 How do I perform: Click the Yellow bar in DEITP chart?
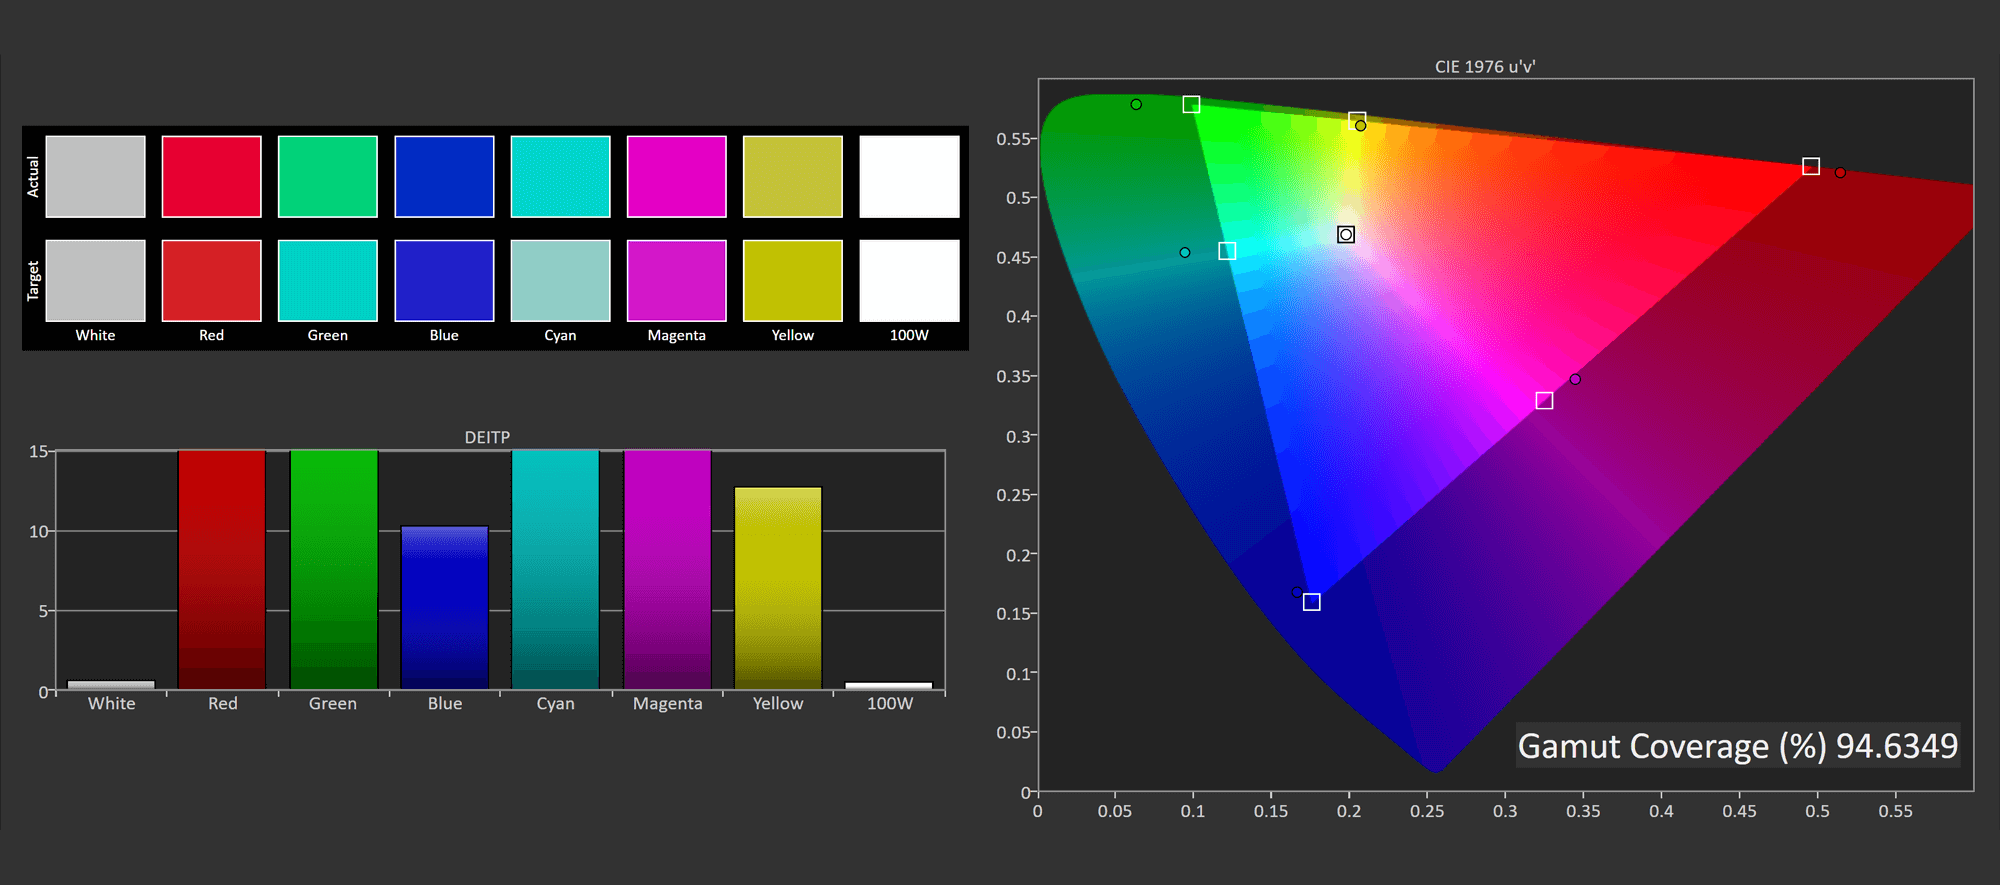[x=778, y=588]
